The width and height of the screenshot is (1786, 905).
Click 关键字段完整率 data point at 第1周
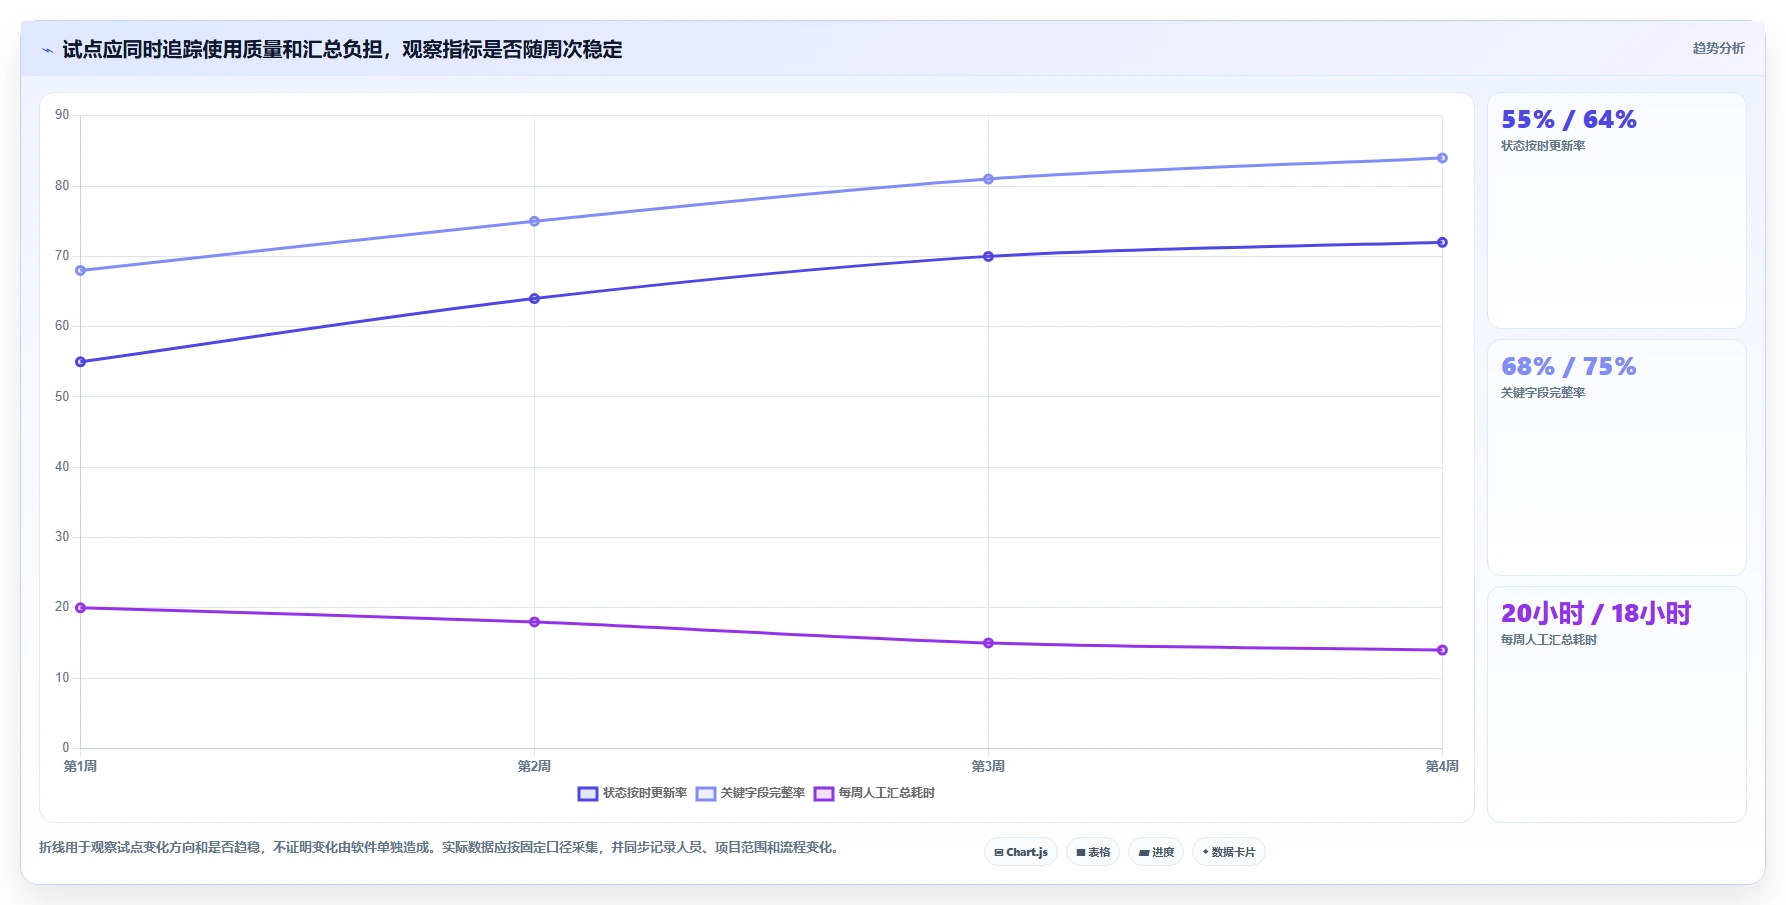pos(81,271)
